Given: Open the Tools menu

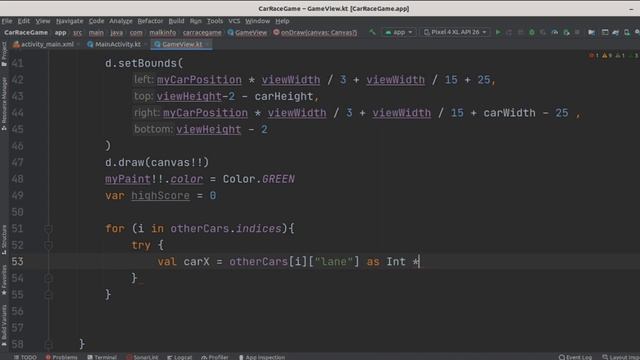Looking at the screenshot, I should coord(215,21).
